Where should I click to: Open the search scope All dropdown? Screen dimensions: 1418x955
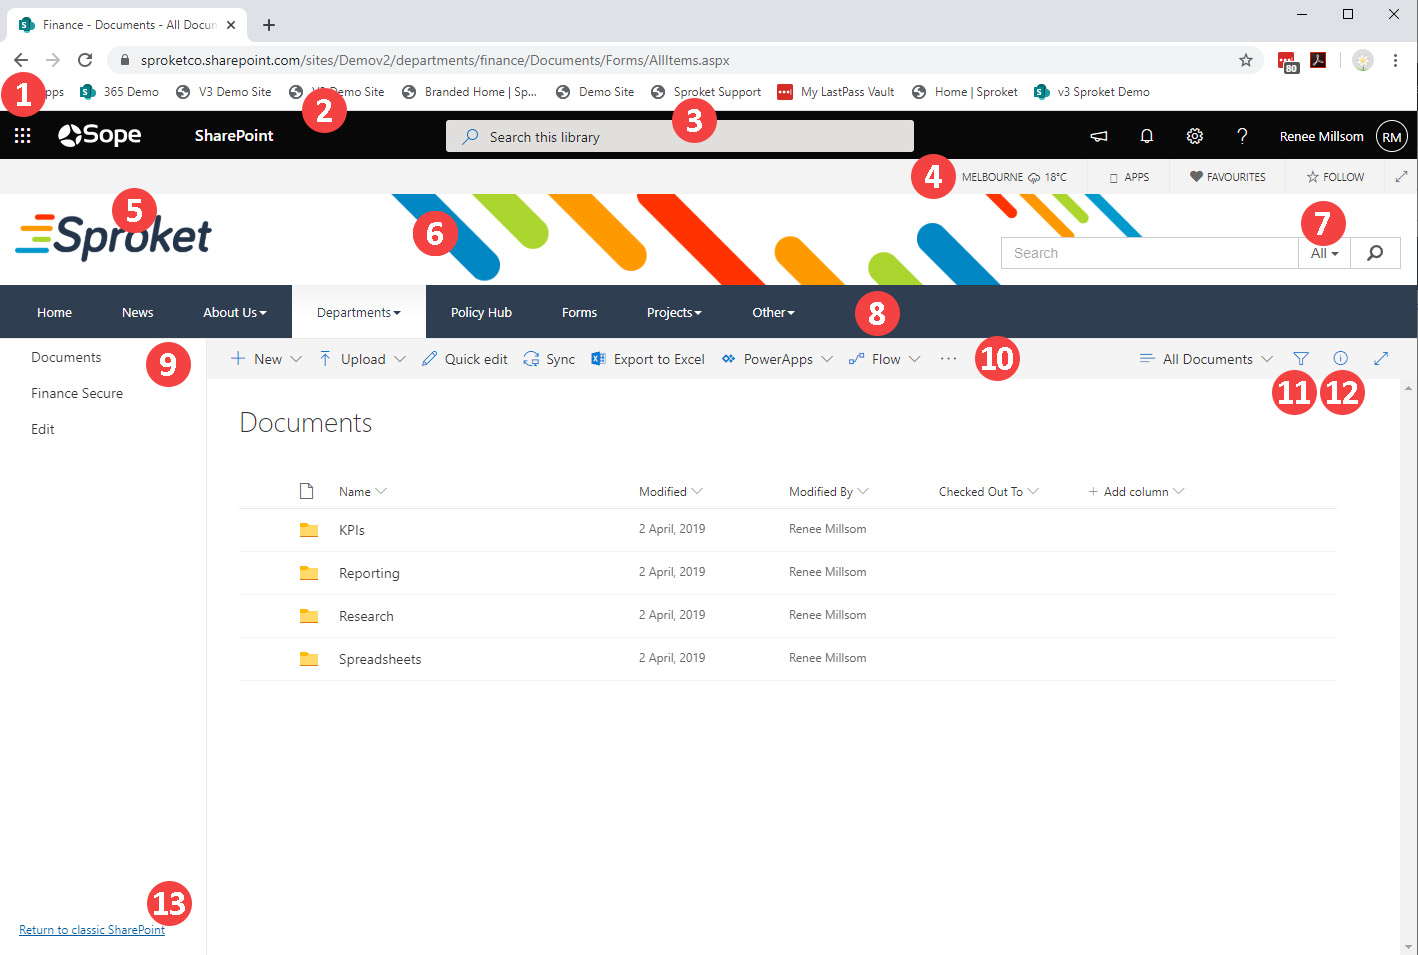tap(1324, 253)
